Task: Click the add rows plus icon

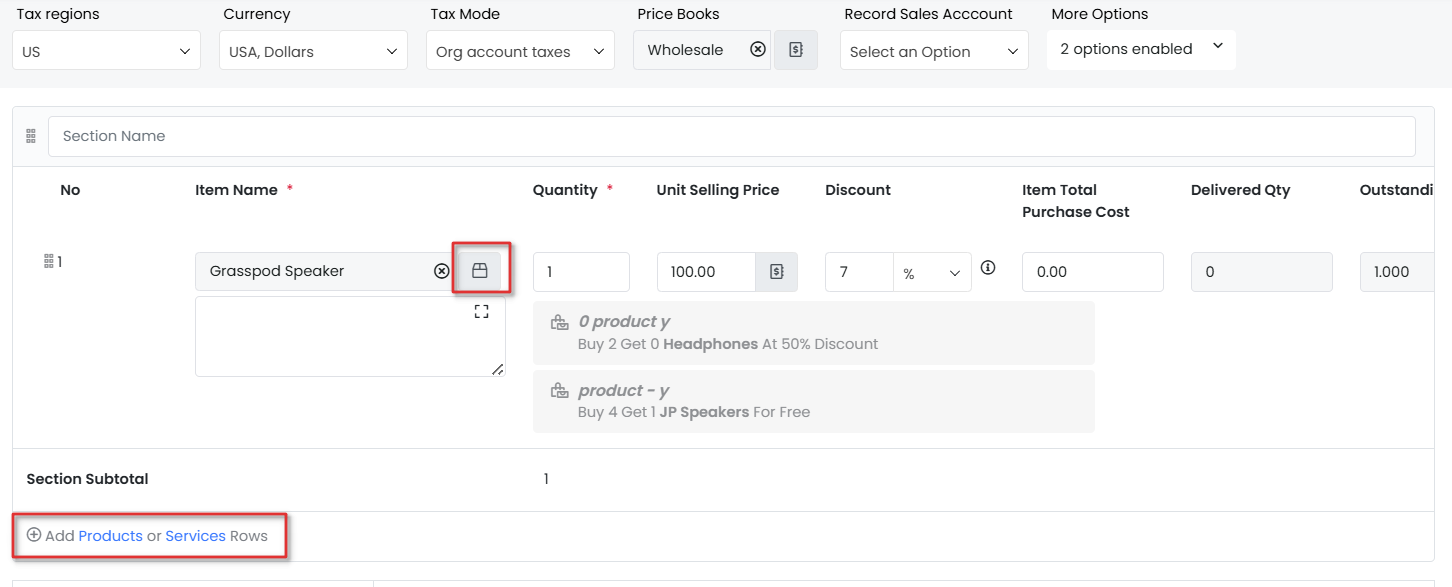Action: pyautogui.click(x=34, y=535)
